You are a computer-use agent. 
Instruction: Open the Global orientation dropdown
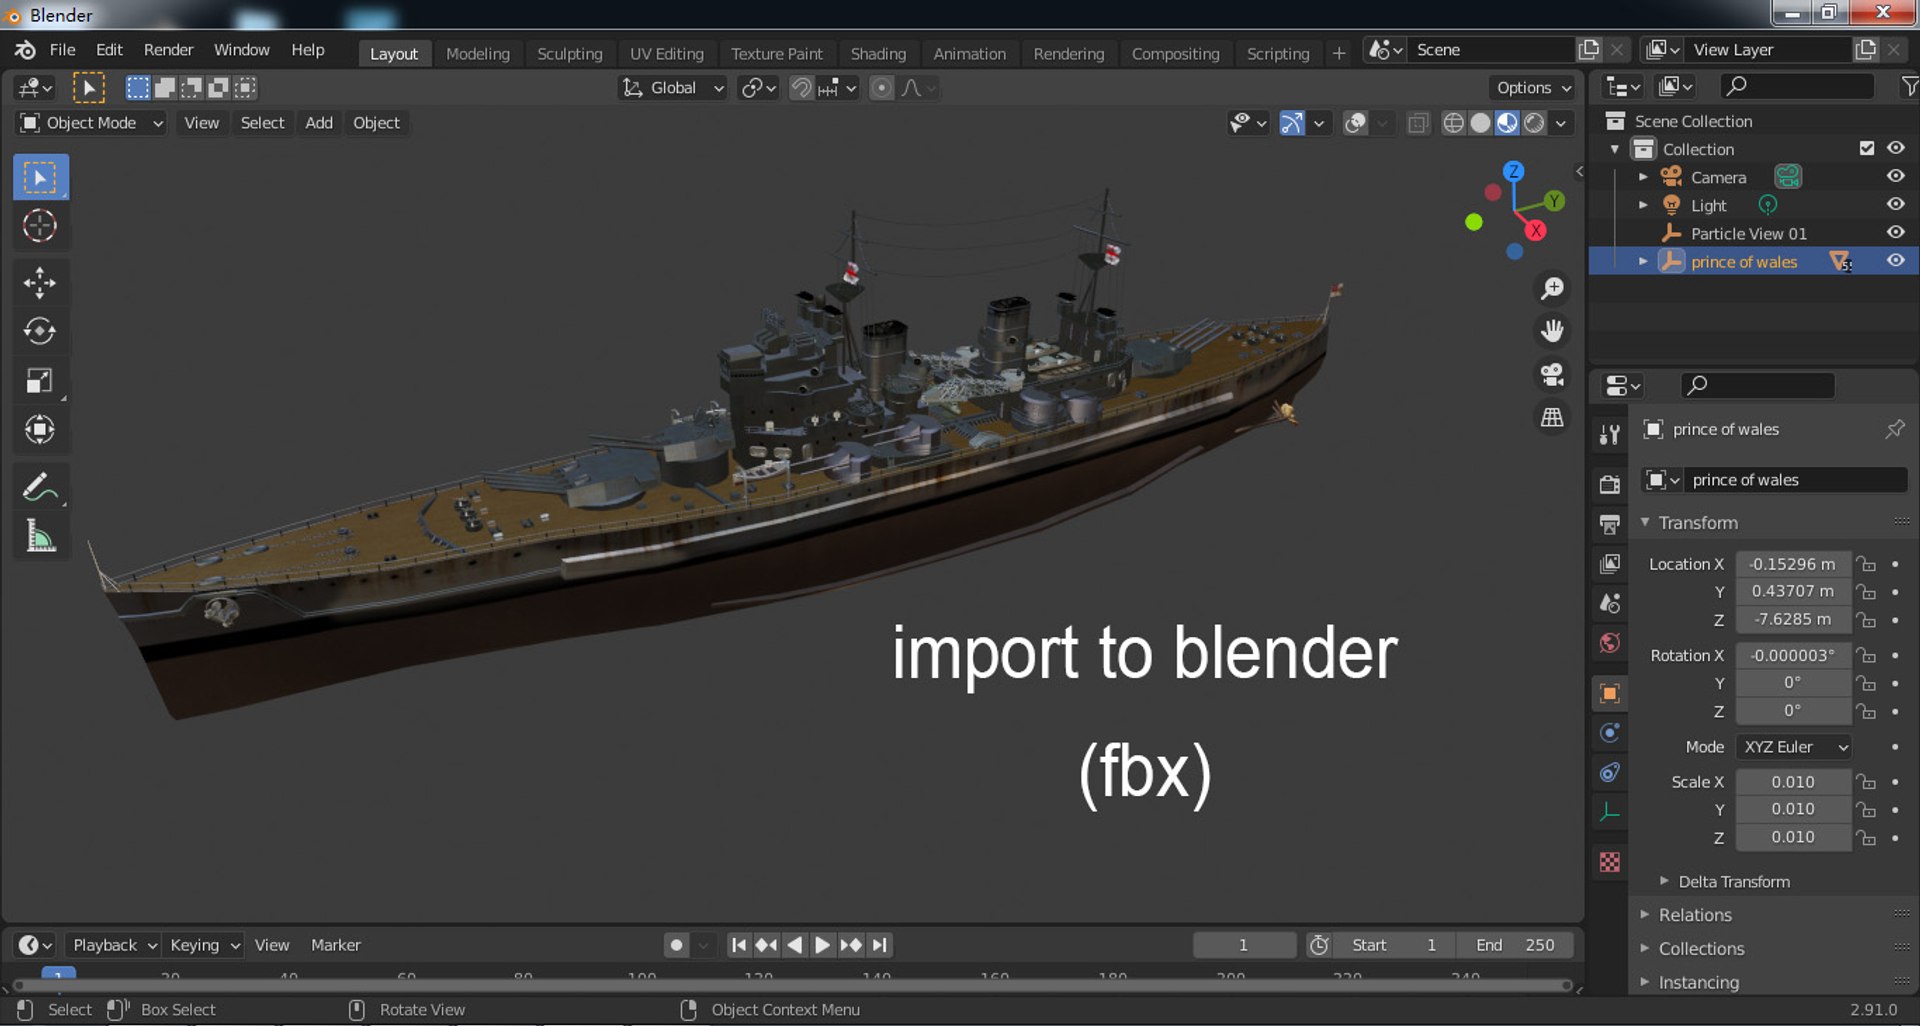point(672,88)
